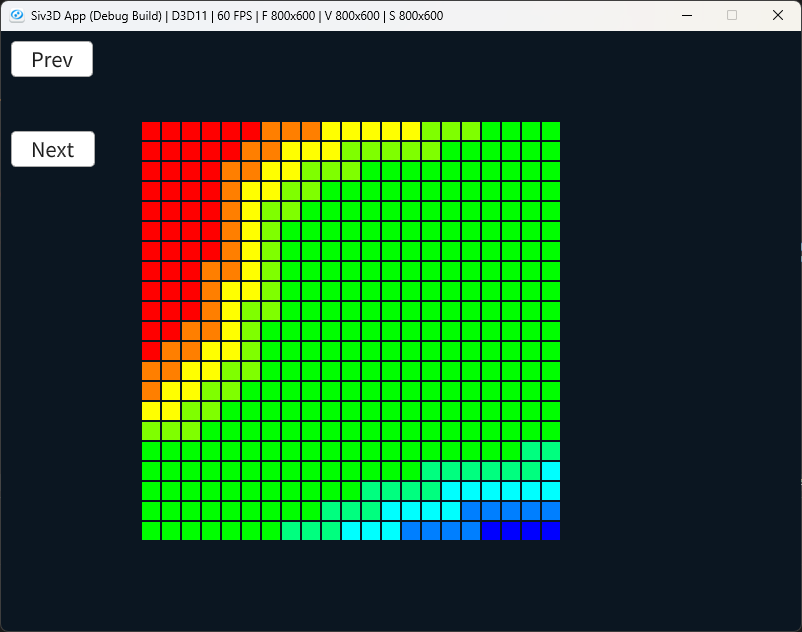This screenshot has width=802, height=632.
Task: Go forward with the Next button
Action: (53, 149)
